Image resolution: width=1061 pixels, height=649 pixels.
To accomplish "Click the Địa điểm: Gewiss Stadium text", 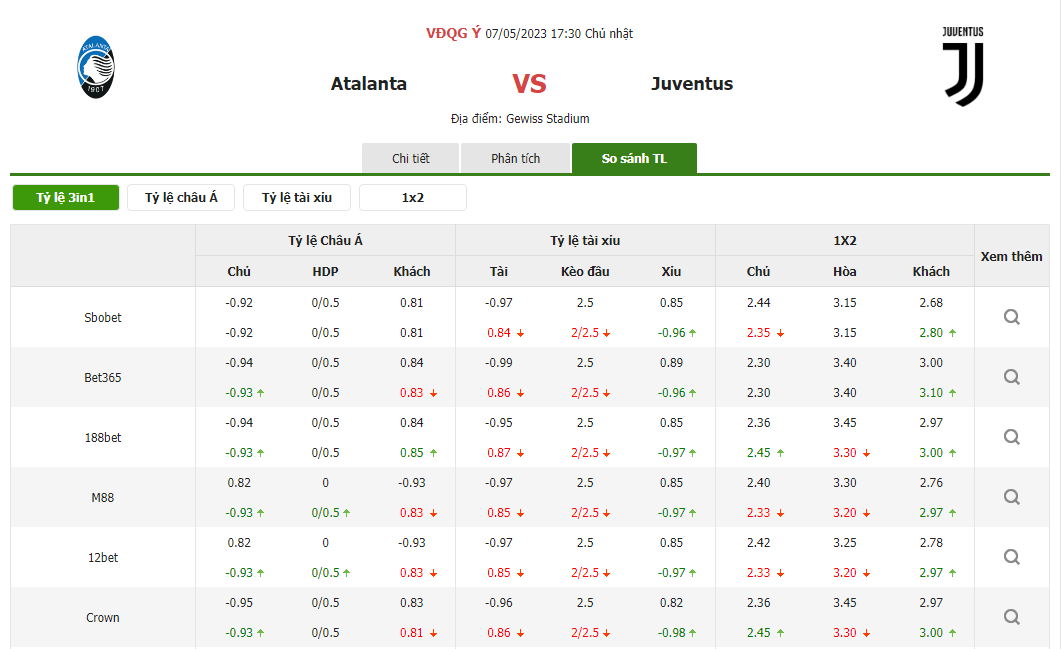I will coord(520,118).
